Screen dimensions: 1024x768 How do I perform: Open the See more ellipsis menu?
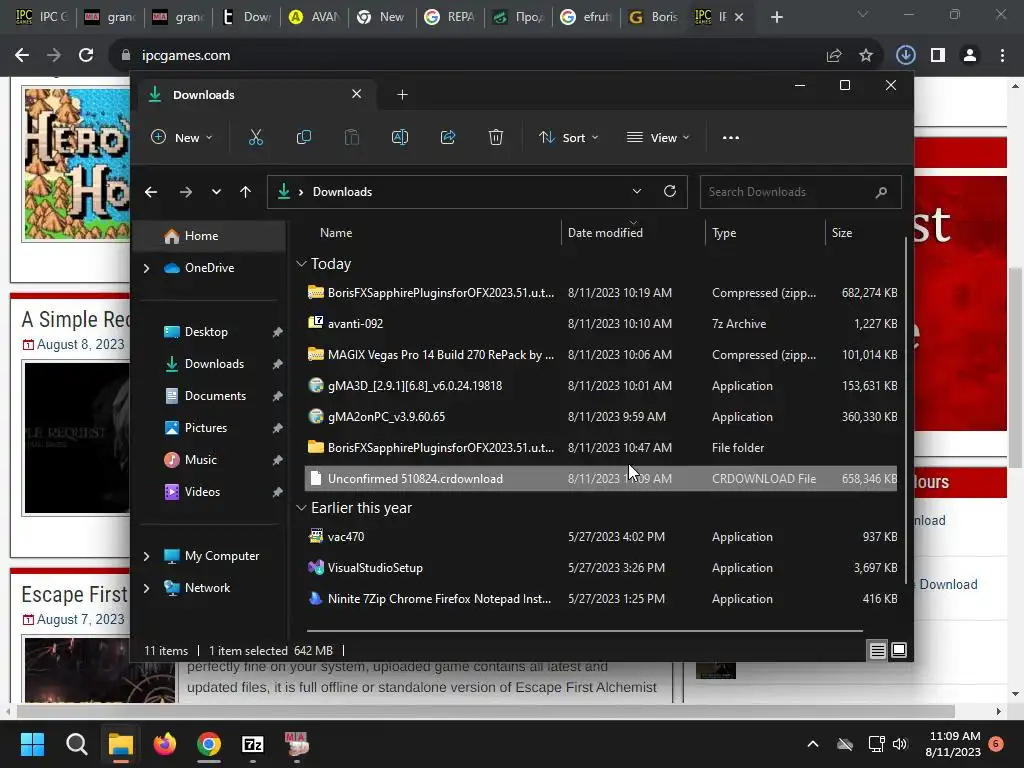click(x=731, y=138)
